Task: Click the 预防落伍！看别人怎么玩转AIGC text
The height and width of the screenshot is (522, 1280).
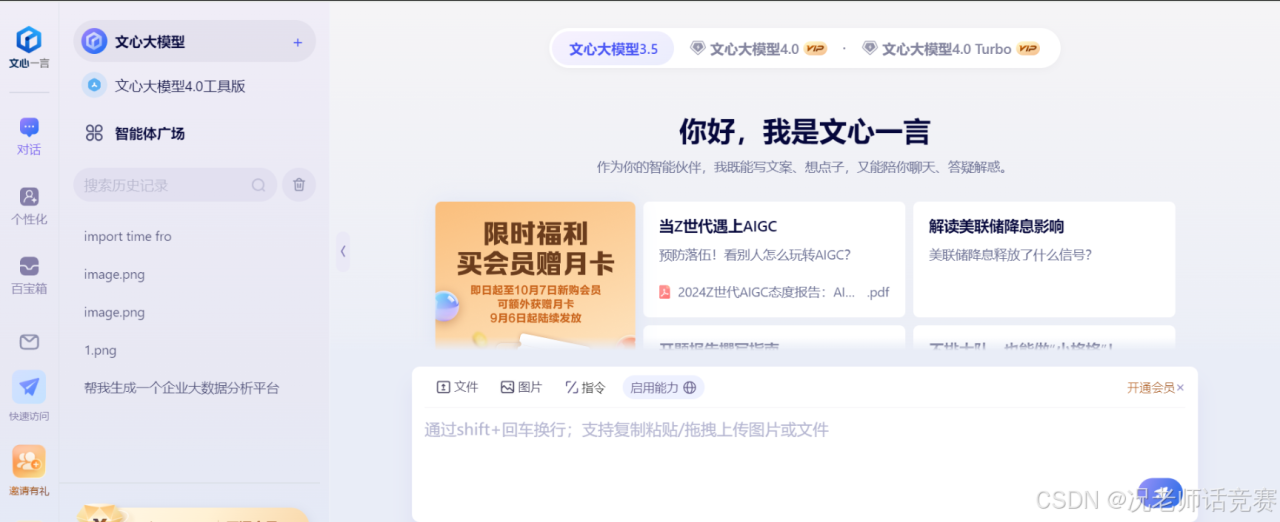Action: tap(755, 255)
